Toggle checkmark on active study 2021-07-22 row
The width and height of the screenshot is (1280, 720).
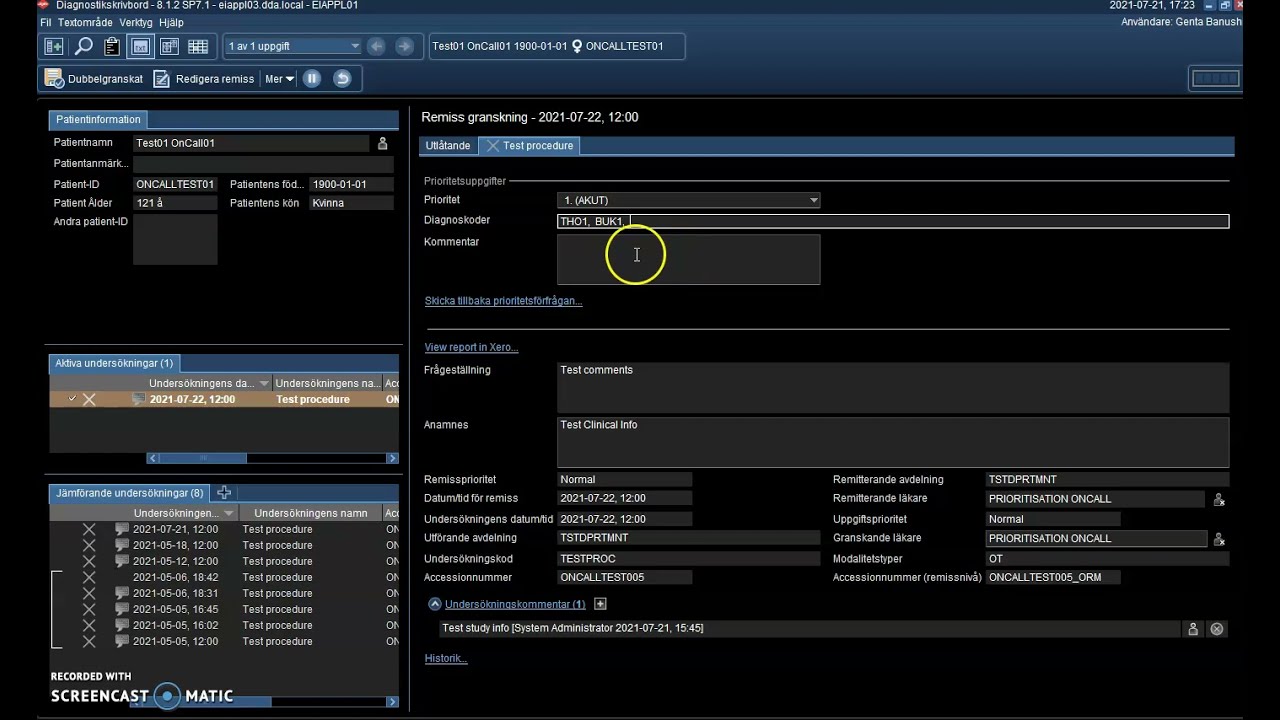click(72, 399)
